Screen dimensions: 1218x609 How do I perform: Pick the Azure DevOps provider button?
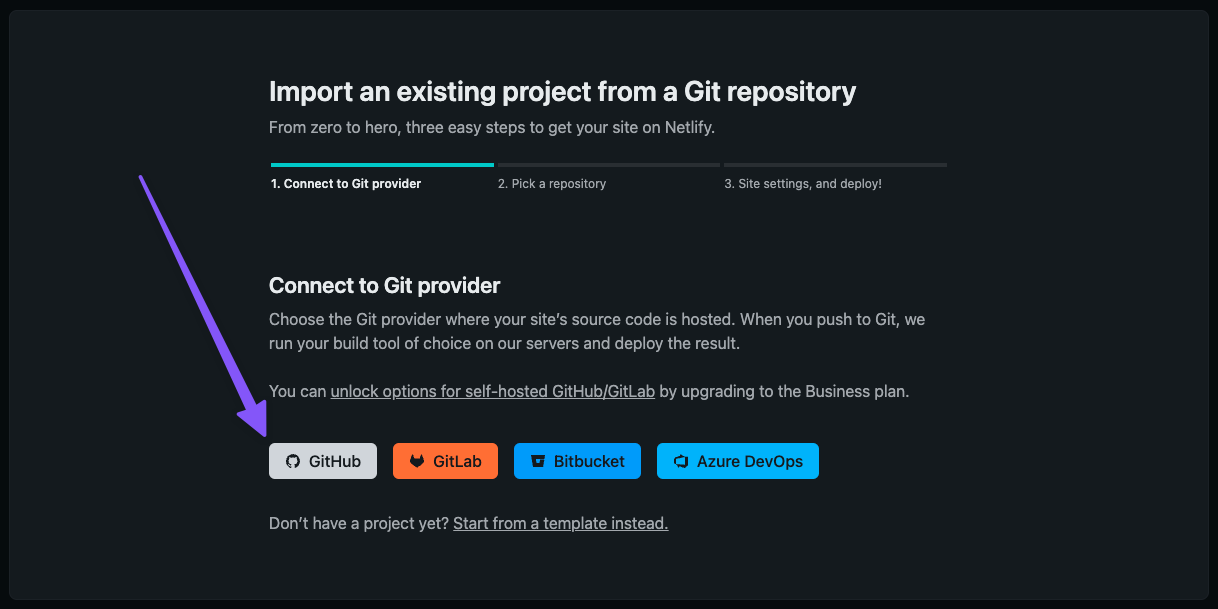738,461
